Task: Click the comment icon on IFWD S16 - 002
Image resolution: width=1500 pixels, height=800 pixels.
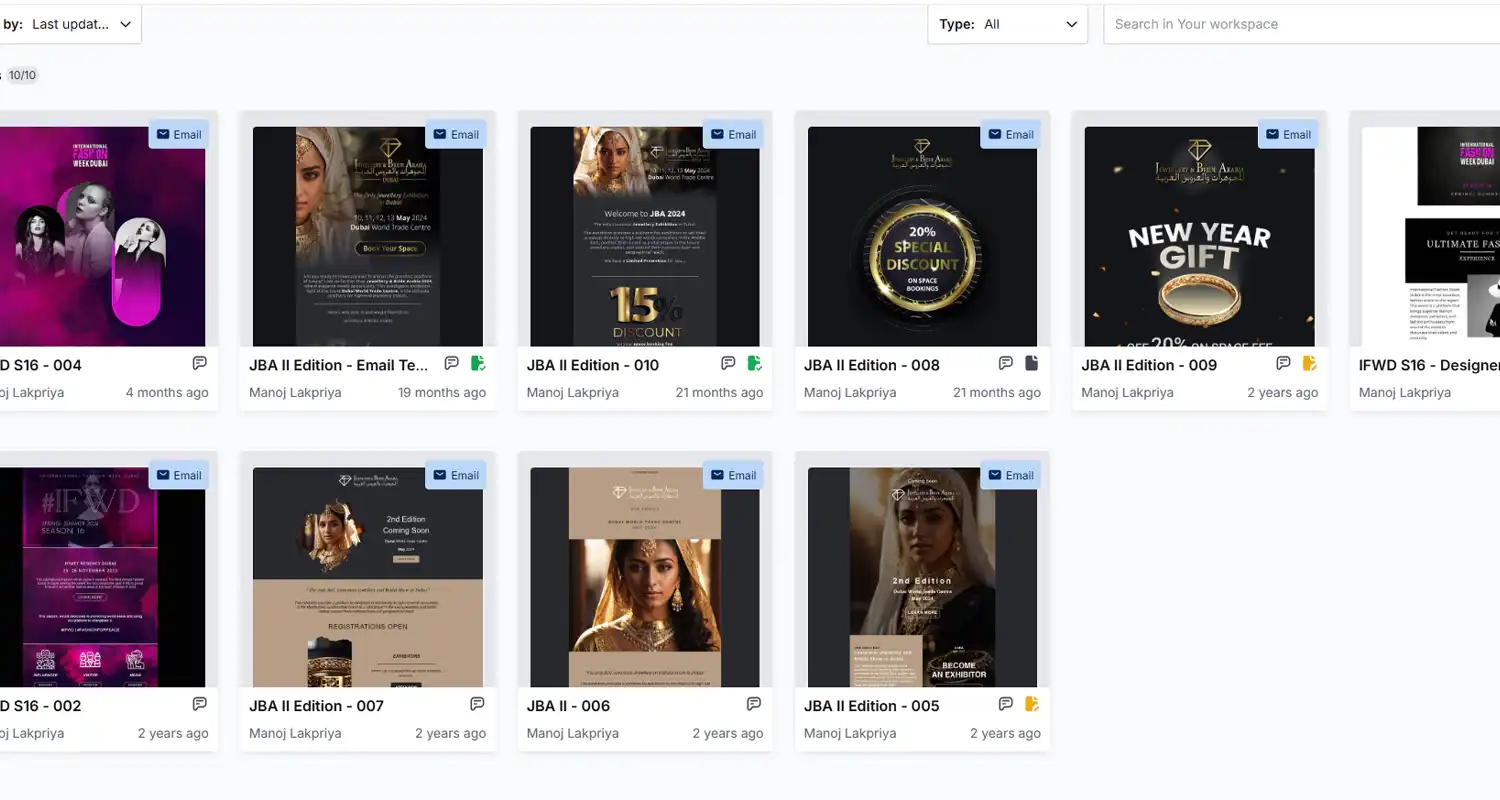Action: (x=200, y=703)
